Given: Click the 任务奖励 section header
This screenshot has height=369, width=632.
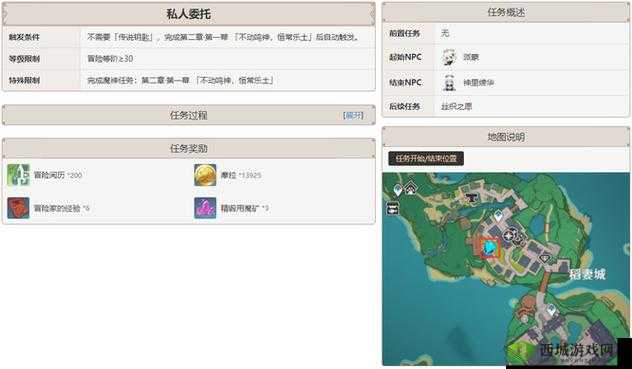Looking at the screenshot, I should pos(189,148).
